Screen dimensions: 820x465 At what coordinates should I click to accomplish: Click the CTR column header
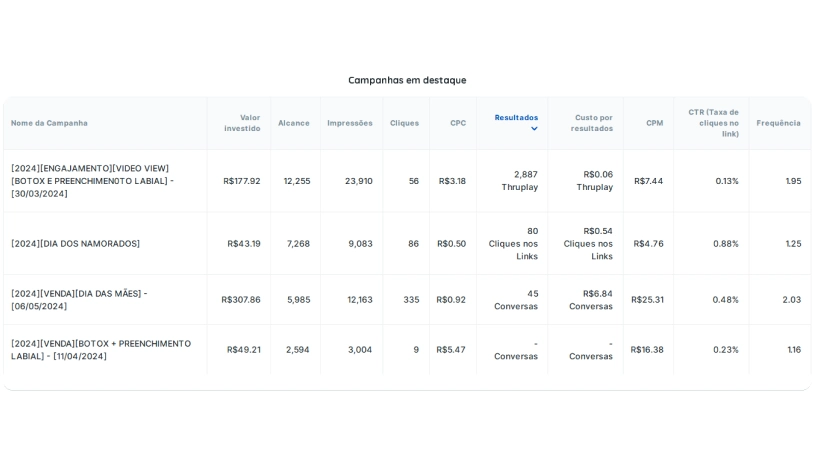714,123
